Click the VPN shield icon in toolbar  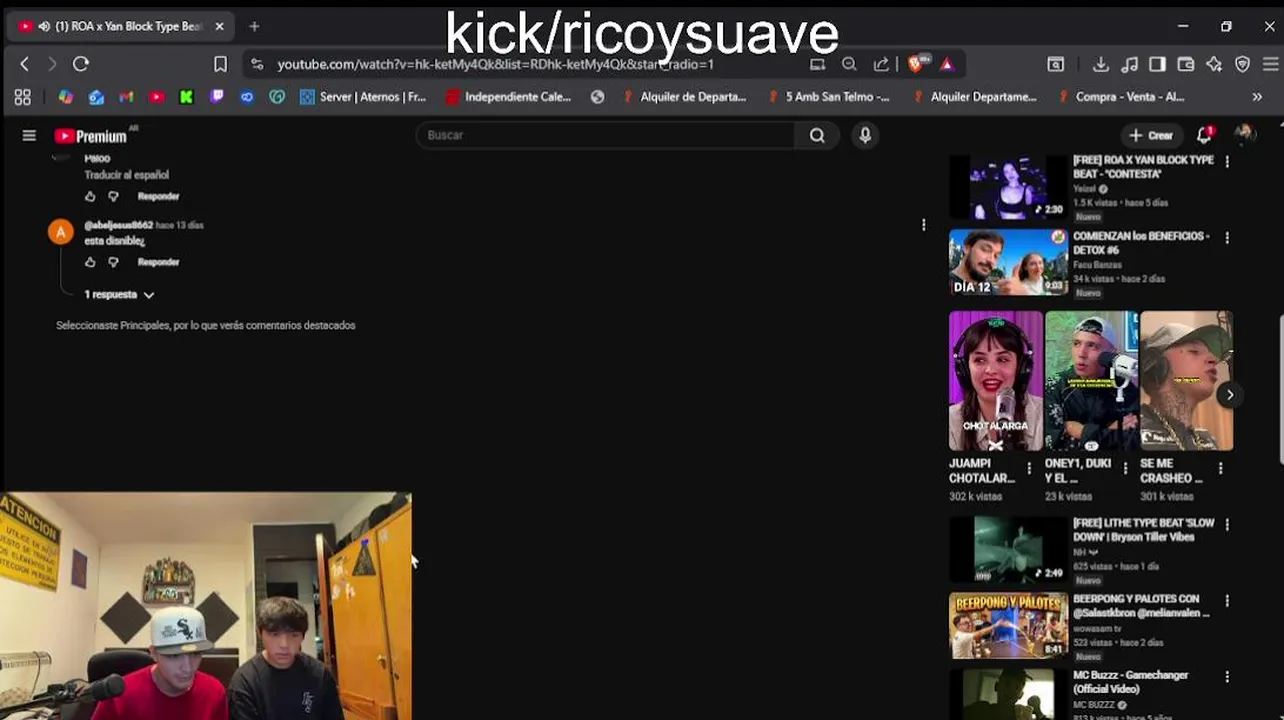click(x=1243, y=64)
